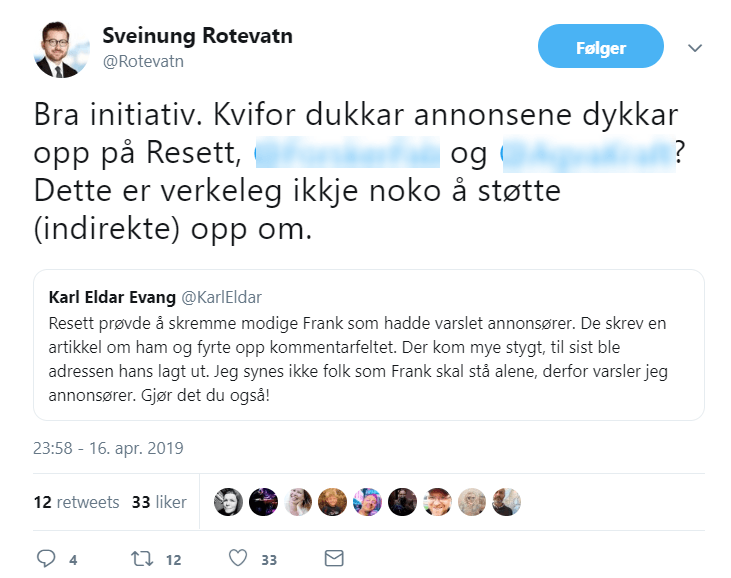Show the 12 retweets list
The height and width of the screenshot is (578, 731).
[76, 502]
